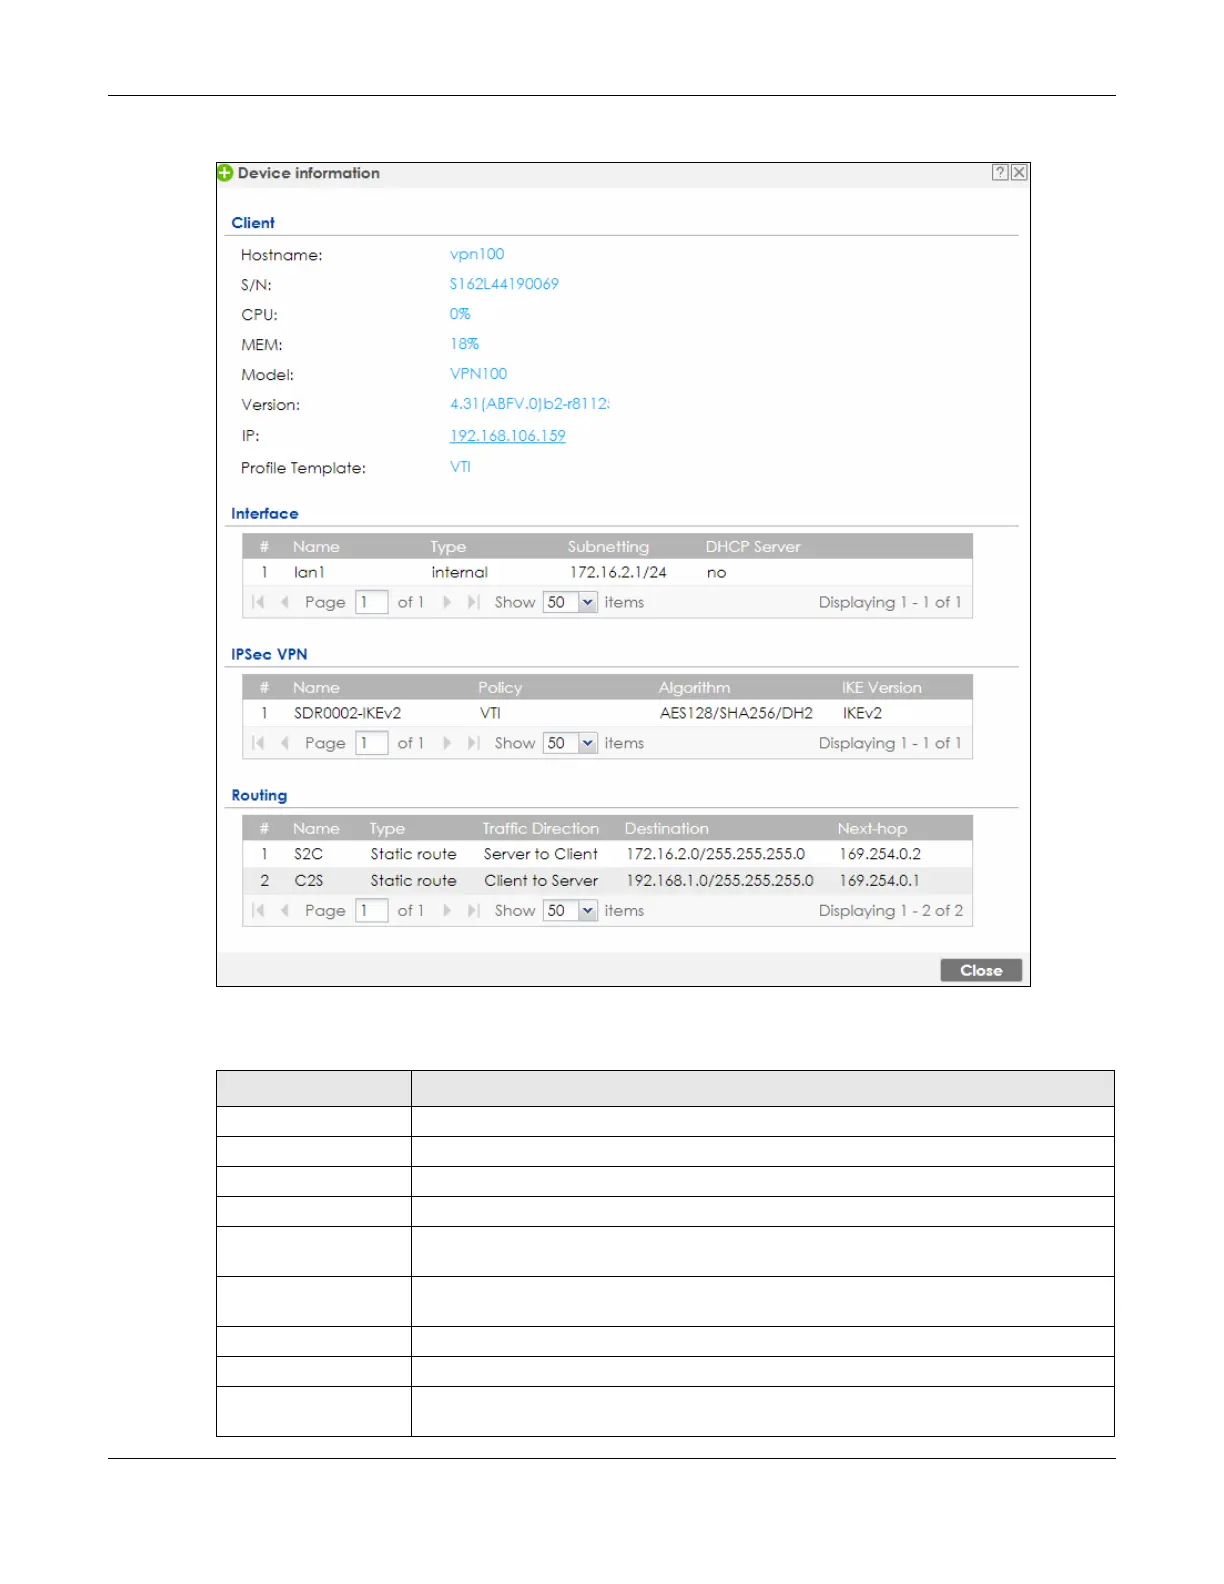Click the Policy column header
Screen dimensions: 1224x1584
[500, 688]
